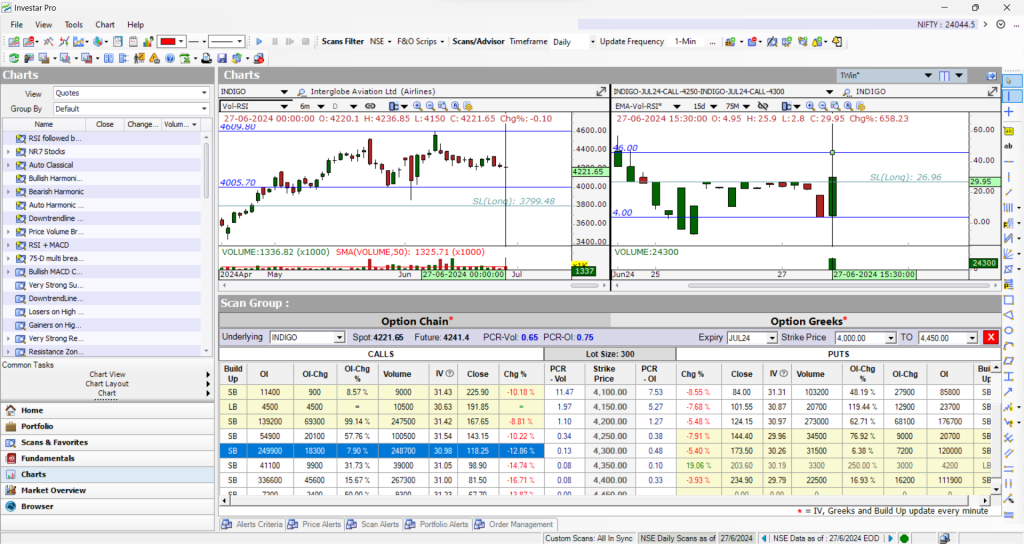Click the notes clipboard icon in top toolbar
1024x544 pixels.
pyautogui.click(x=133, y=41)
